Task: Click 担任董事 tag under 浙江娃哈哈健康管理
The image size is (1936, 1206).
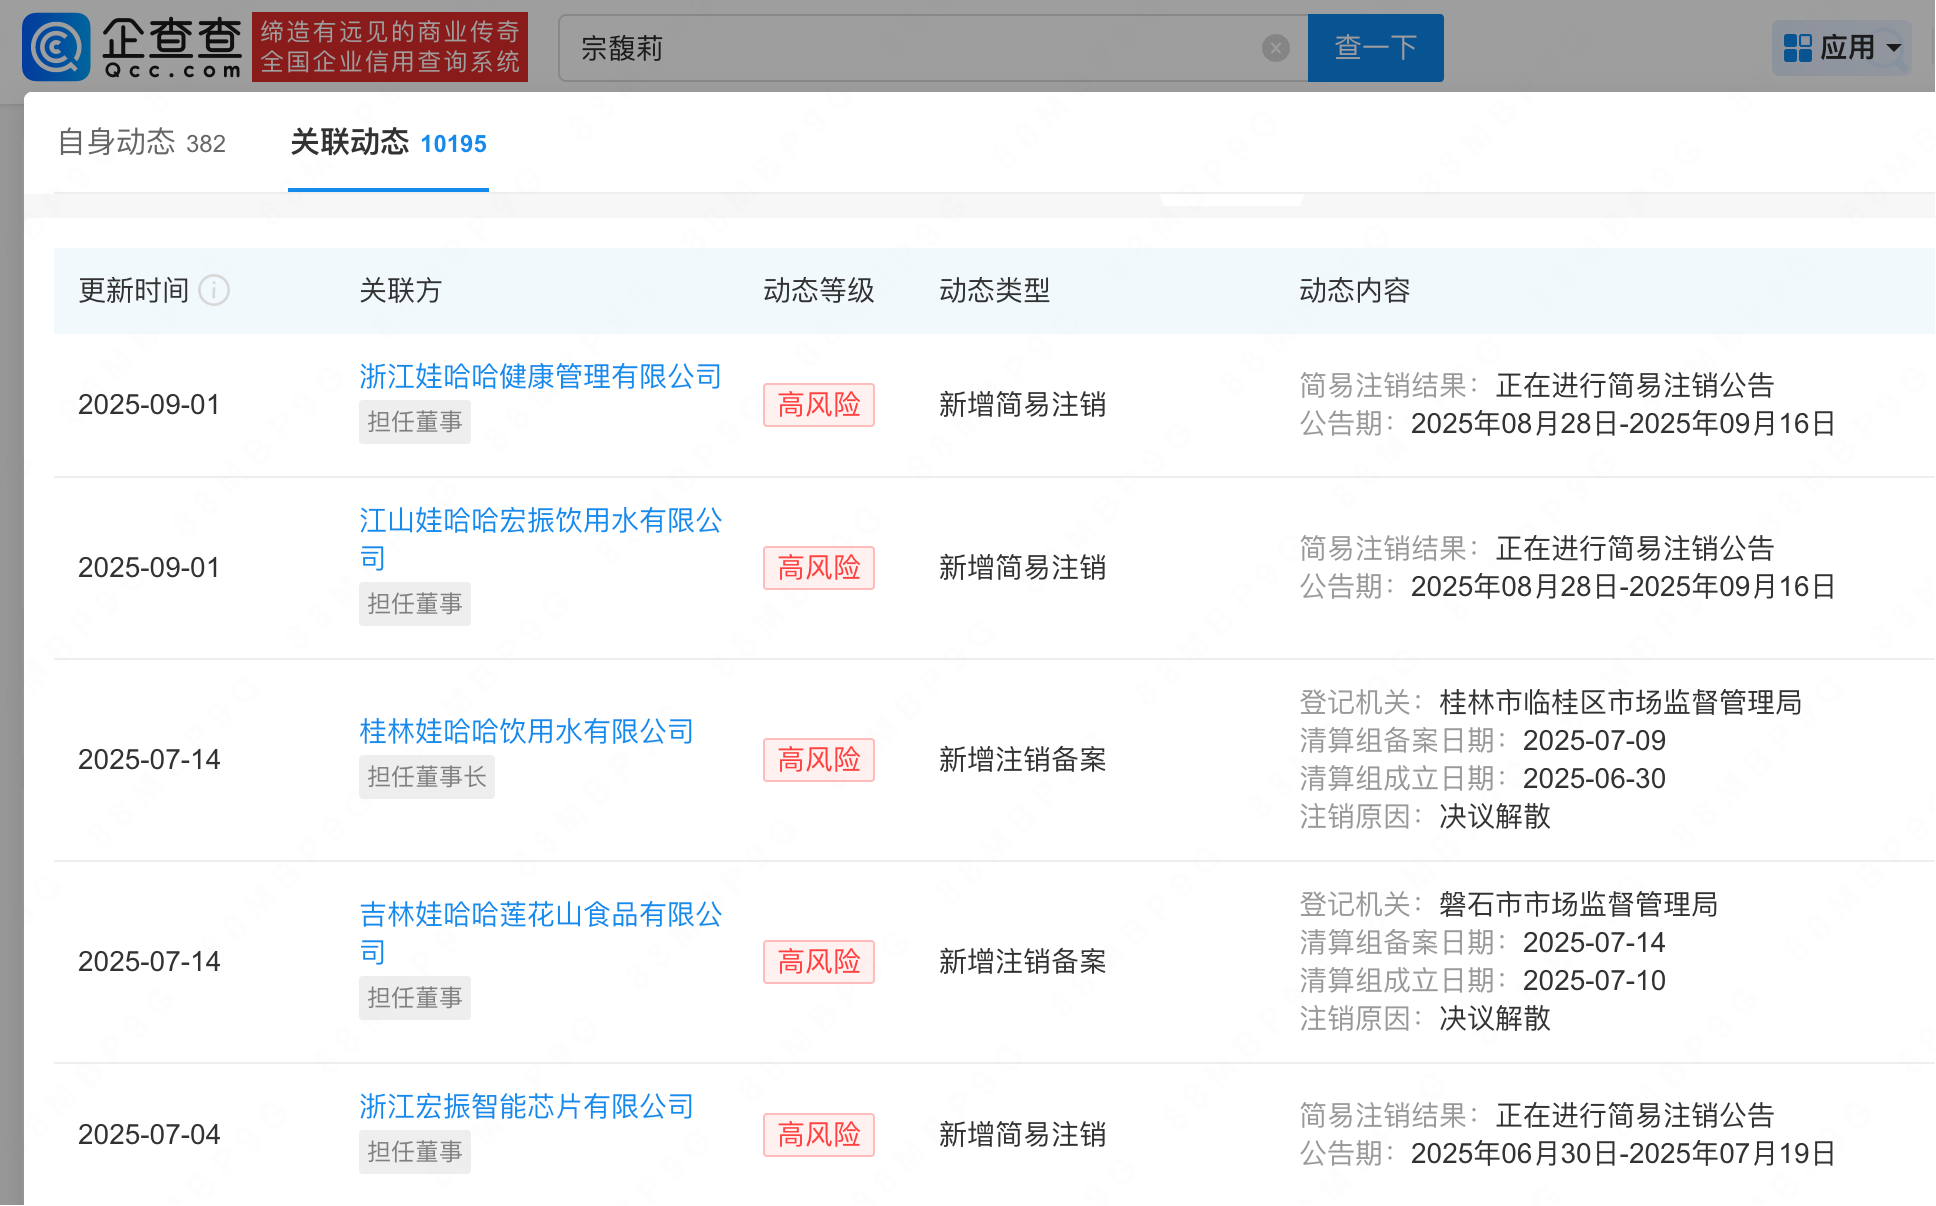Action: click(414, 422)
